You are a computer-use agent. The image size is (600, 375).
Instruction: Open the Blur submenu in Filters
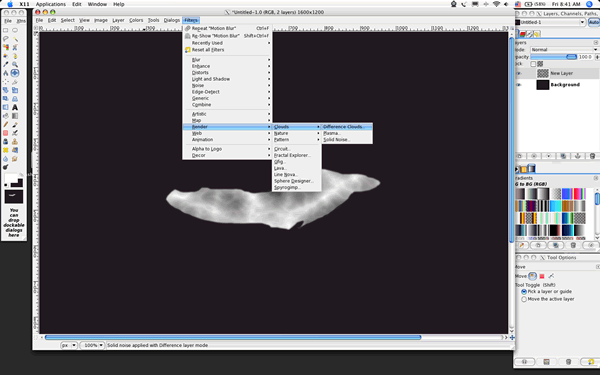pyautogui.click(x=227, y=60)
